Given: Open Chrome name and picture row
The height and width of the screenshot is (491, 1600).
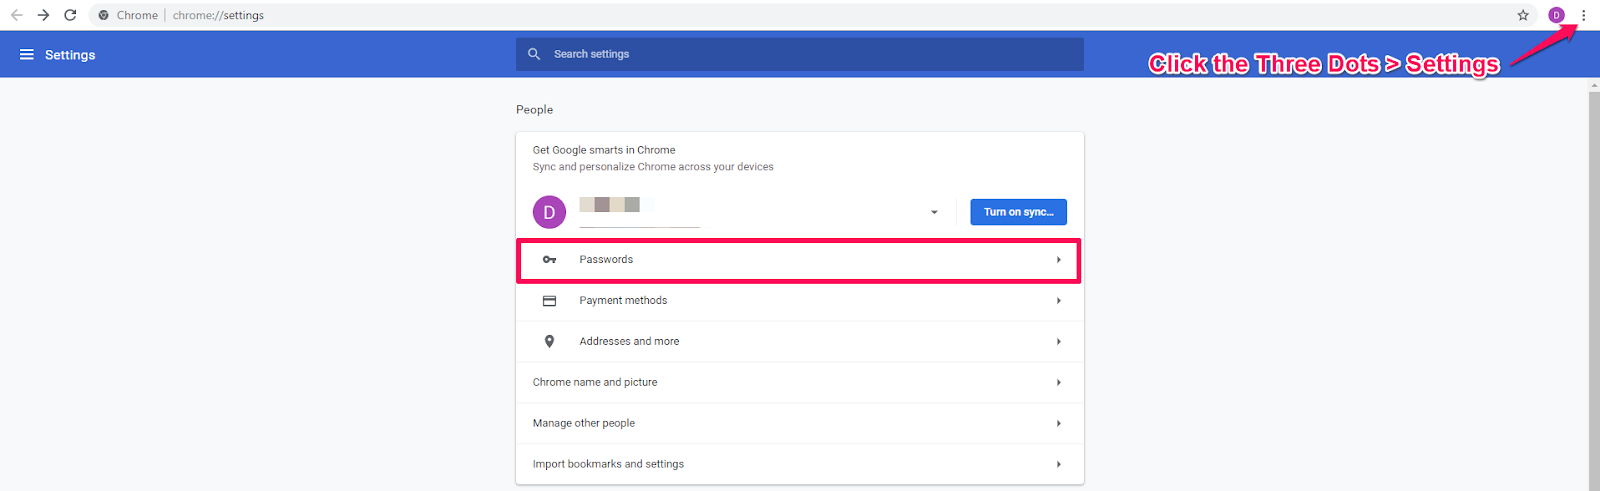Looking at the screenshot, I should point(800,383).
